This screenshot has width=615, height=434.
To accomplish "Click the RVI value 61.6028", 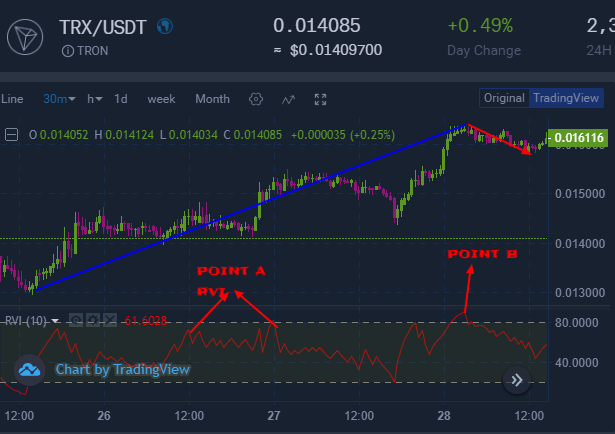I will pos(146,321).
